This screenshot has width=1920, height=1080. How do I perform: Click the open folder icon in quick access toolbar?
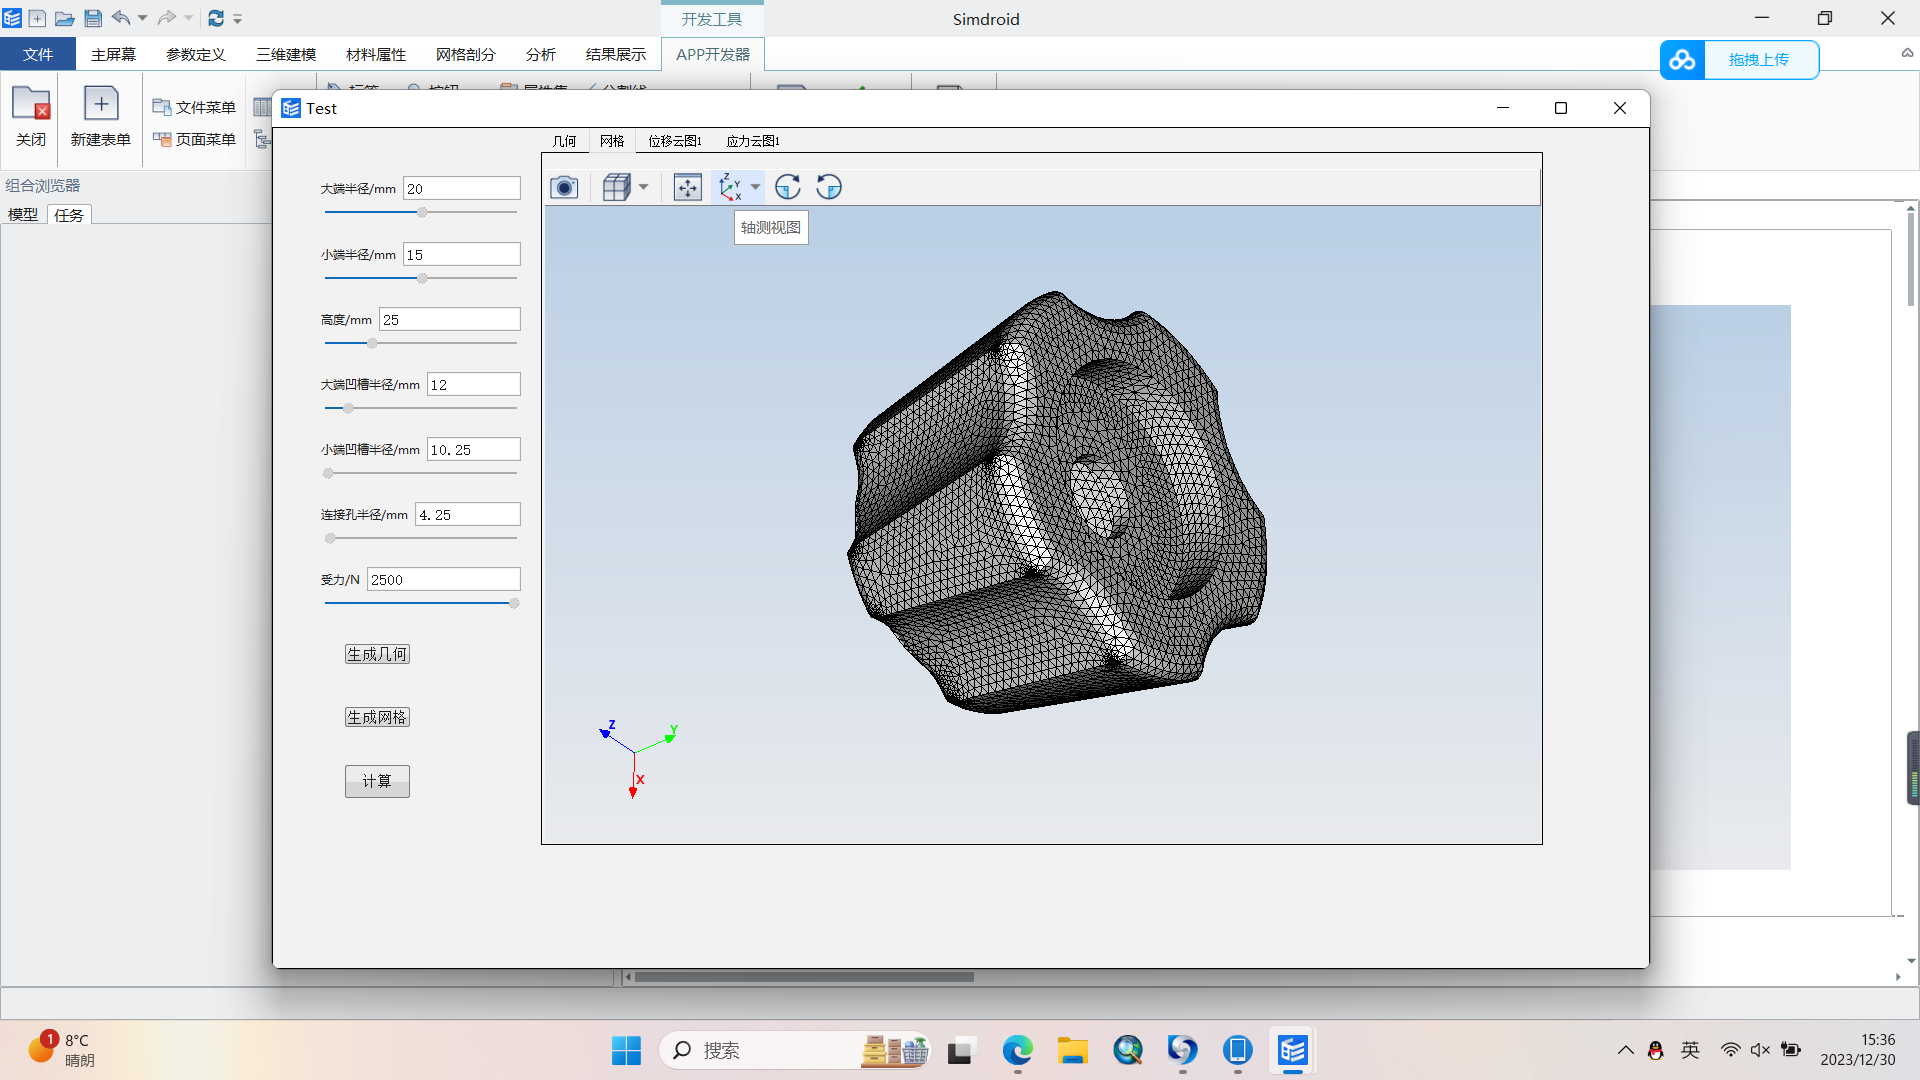pos(64,18)
